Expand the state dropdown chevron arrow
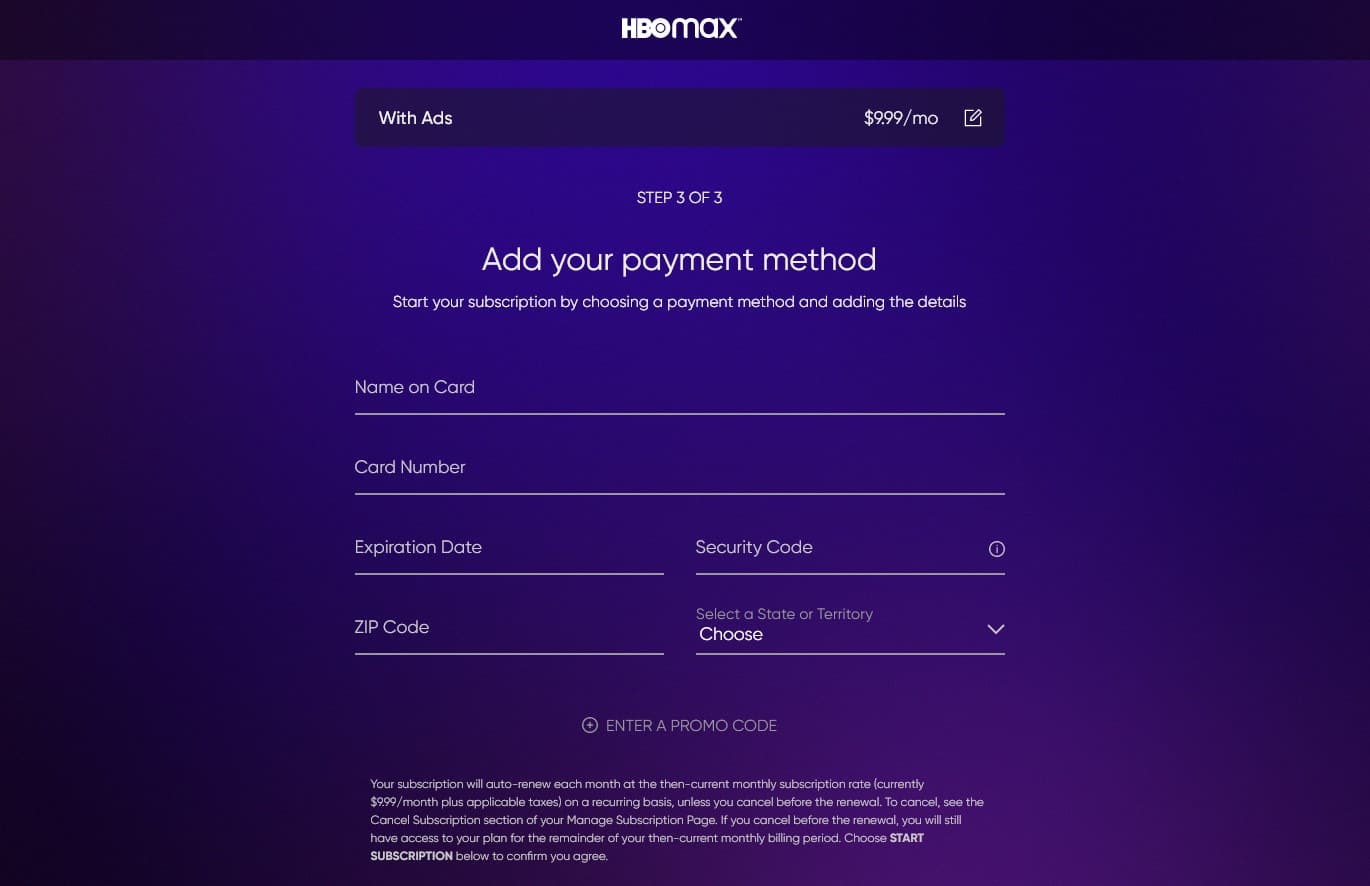This screenshot has height=886, width=1370. click(995, 629)
